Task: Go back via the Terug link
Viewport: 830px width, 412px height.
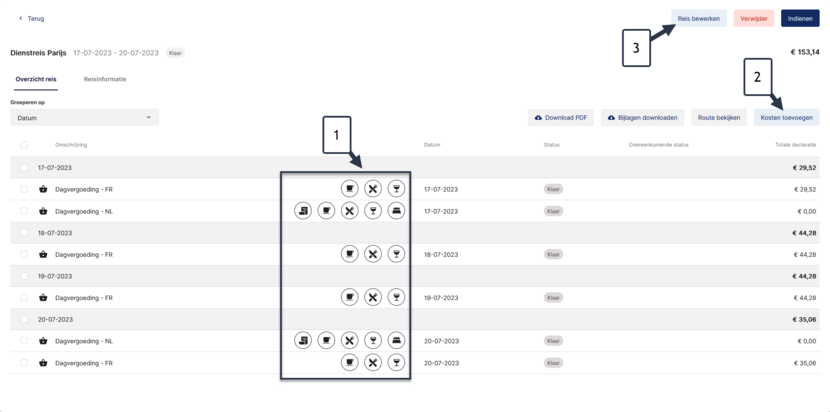Action: [32, 19]
